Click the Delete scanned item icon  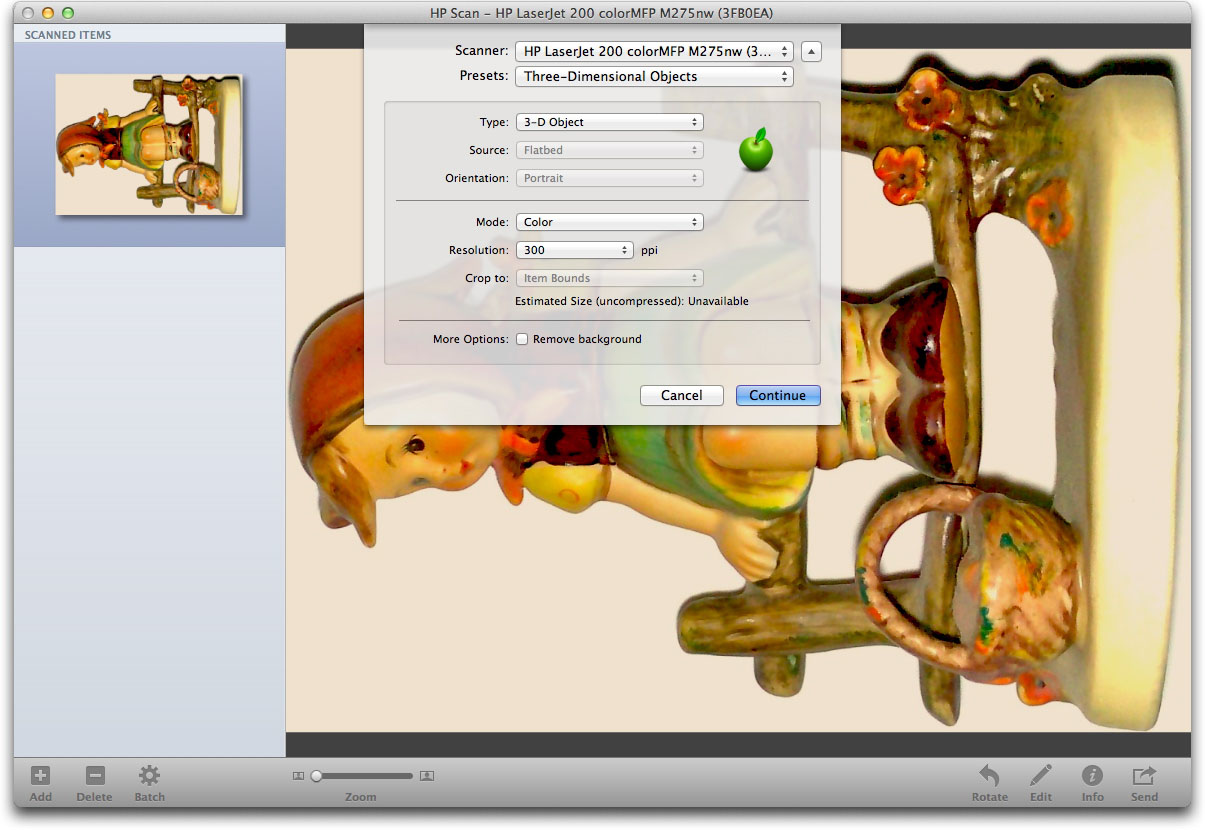95,776
